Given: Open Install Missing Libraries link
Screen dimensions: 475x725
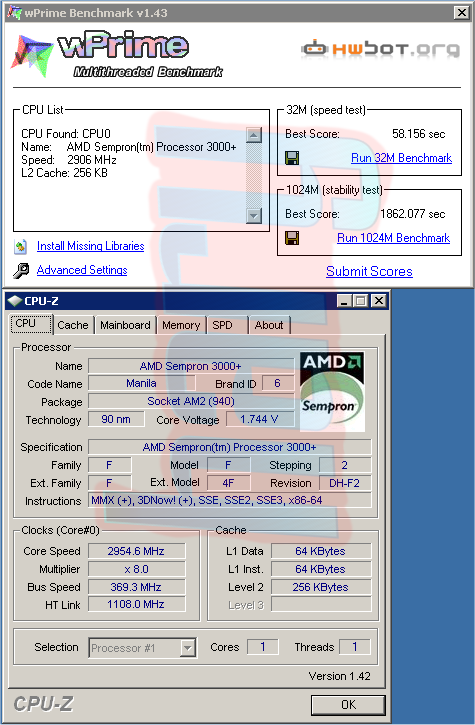Looking at the screenshot, I should pos(91,246).
